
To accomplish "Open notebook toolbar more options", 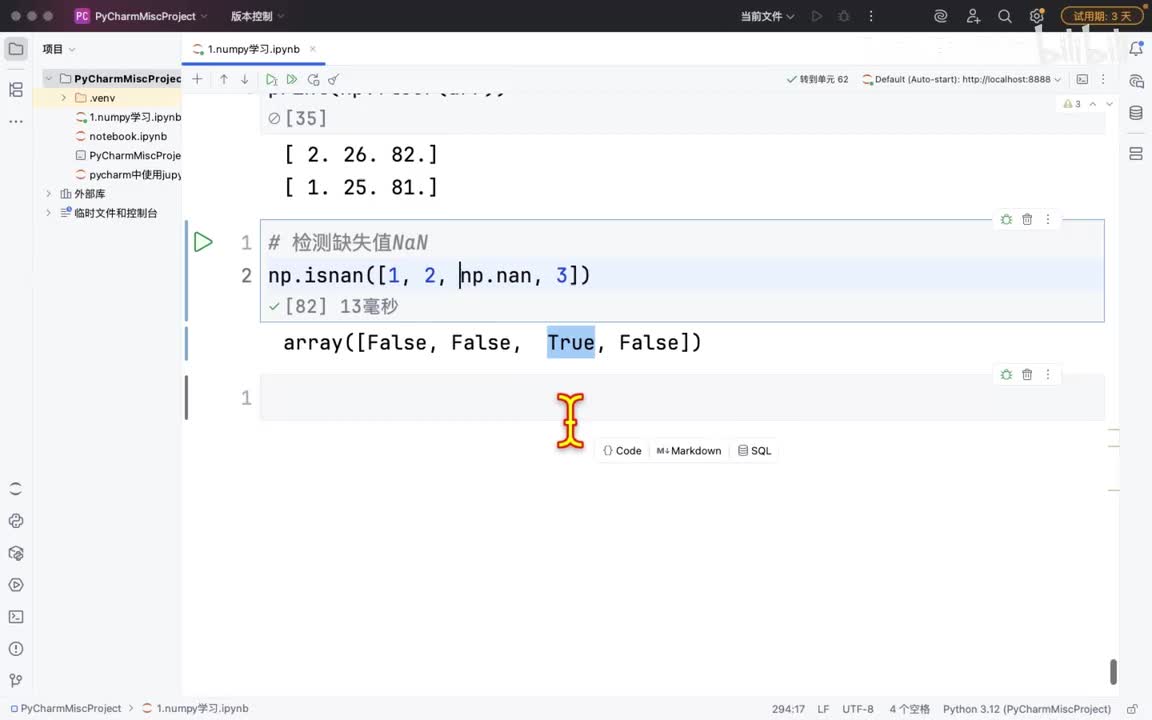I will (x=1103, y=79).
